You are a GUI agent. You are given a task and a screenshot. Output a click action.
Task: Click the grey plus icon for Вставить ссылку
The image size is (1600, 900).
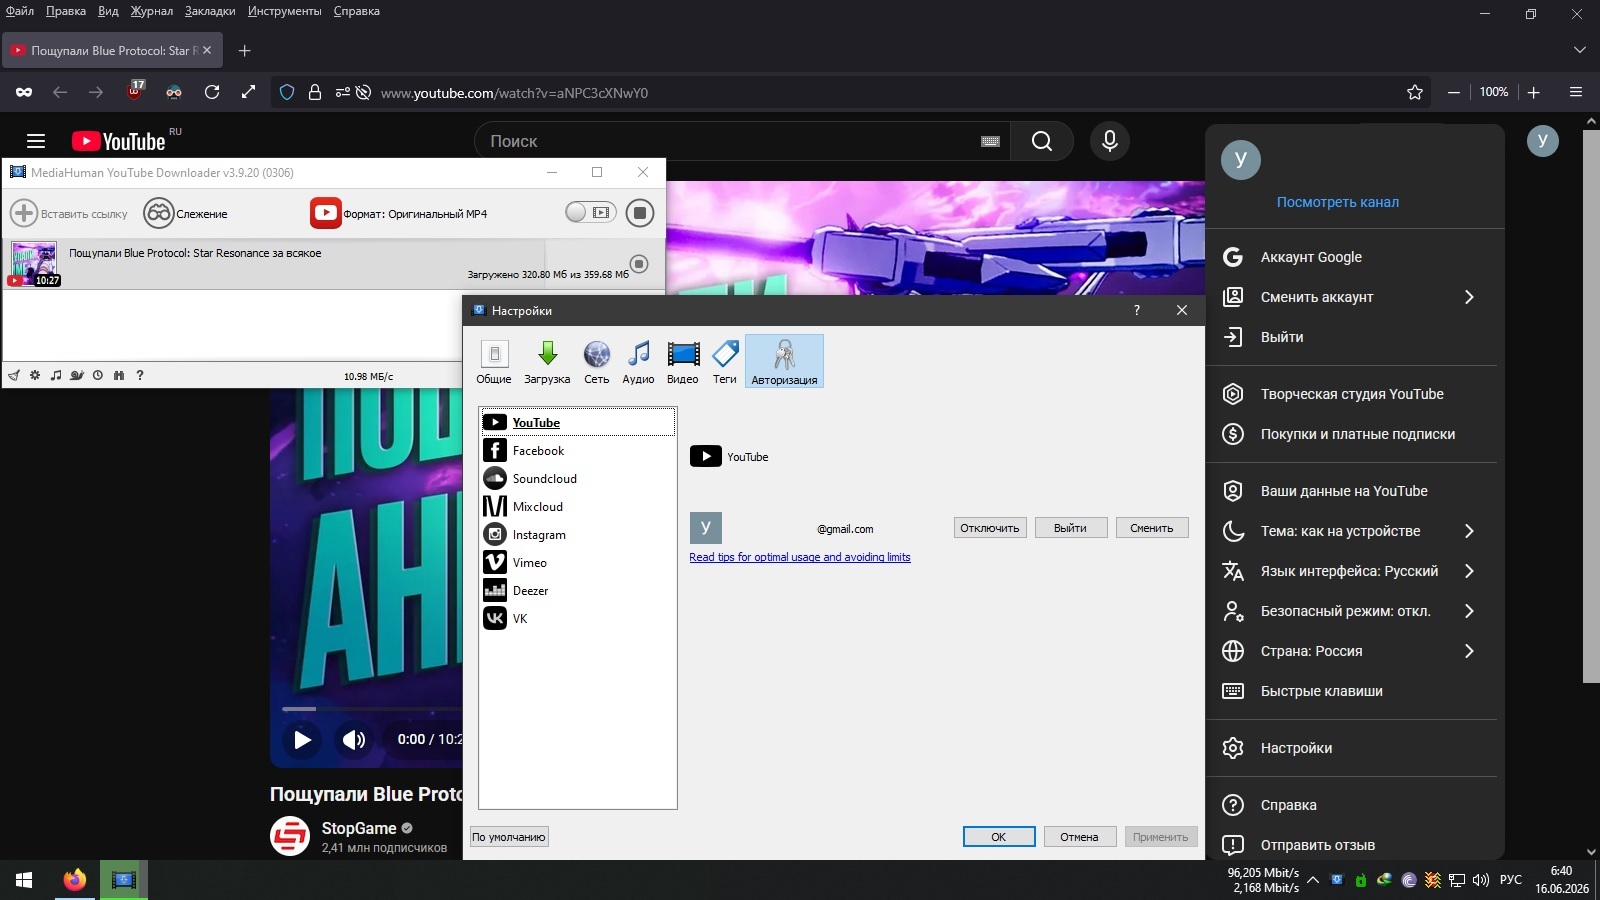pyautogui.click(x=24, y=213)
